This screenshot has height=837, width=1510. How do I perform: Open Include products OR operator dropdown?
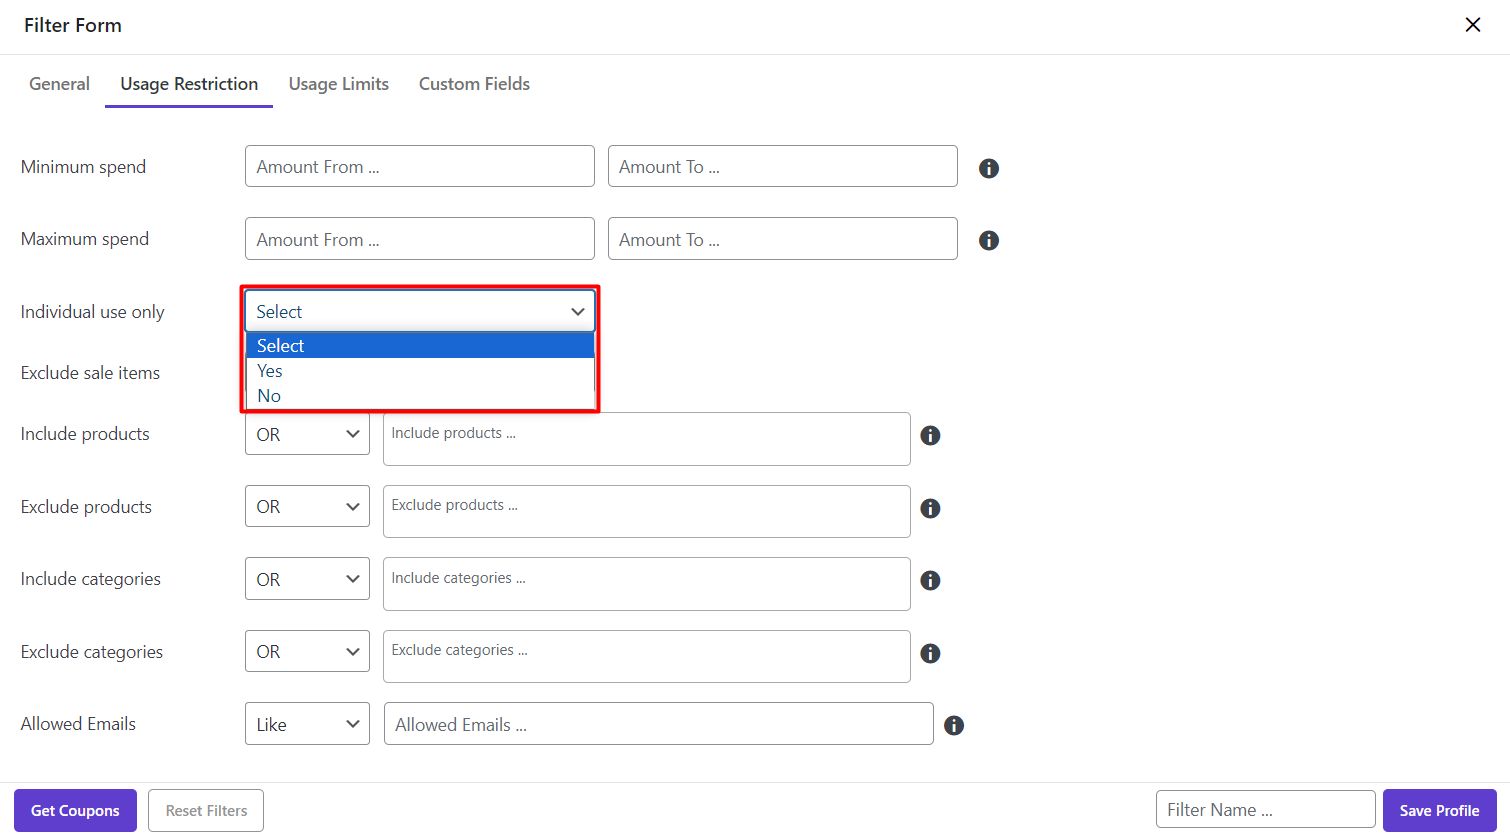(307, 434)
